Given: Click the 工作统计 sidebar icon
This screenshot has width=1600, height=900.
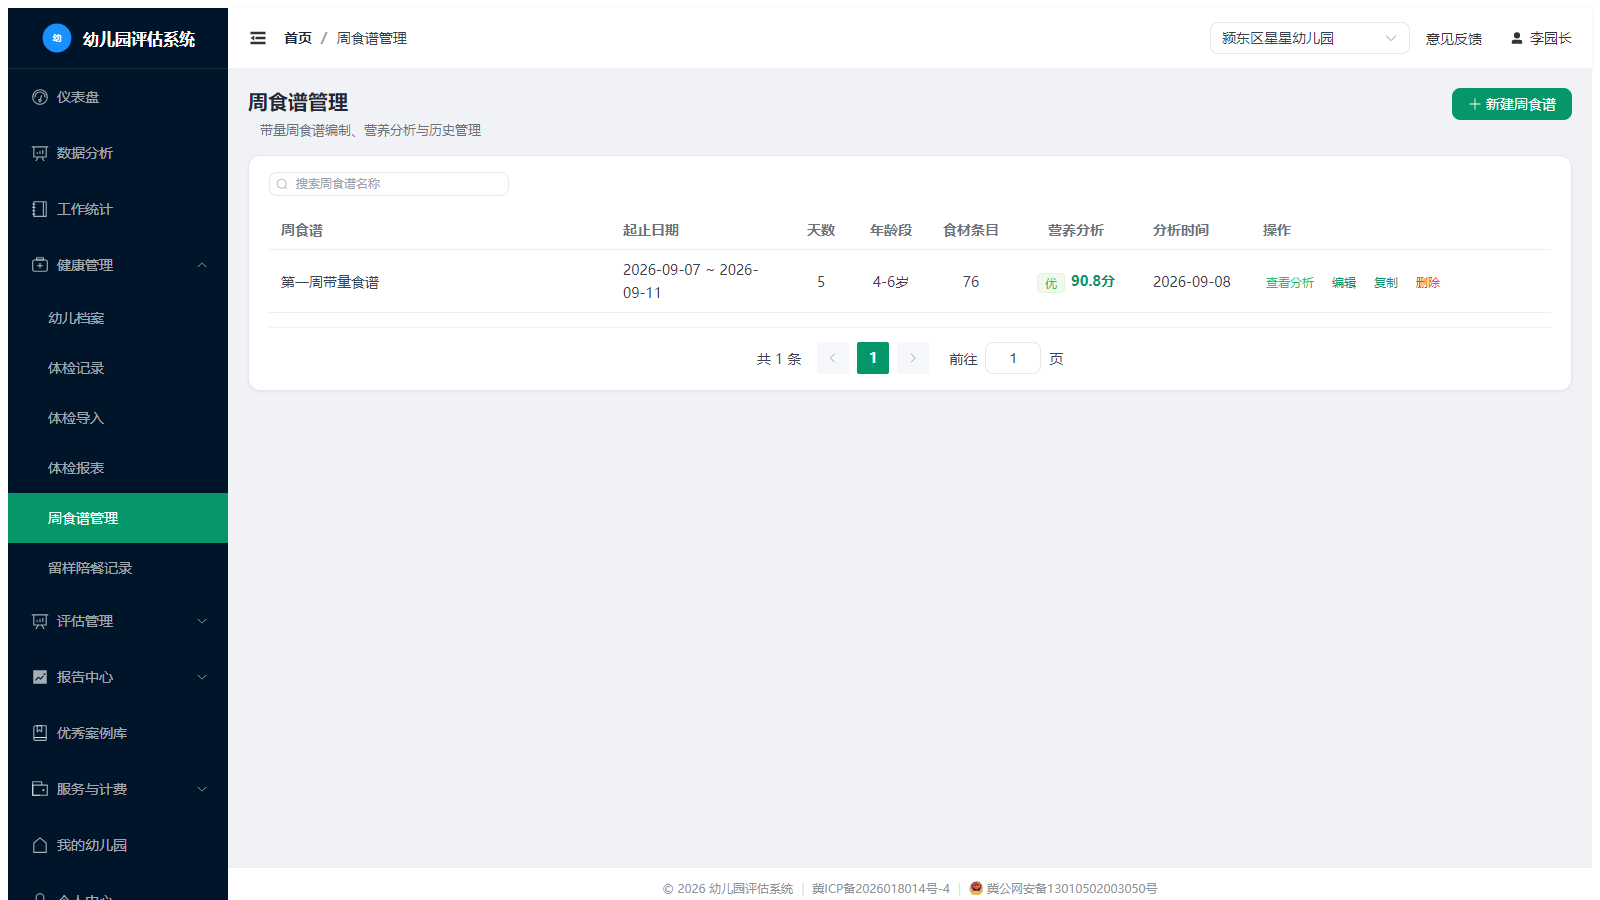Looking at the screenshot, I should (40, 209).
